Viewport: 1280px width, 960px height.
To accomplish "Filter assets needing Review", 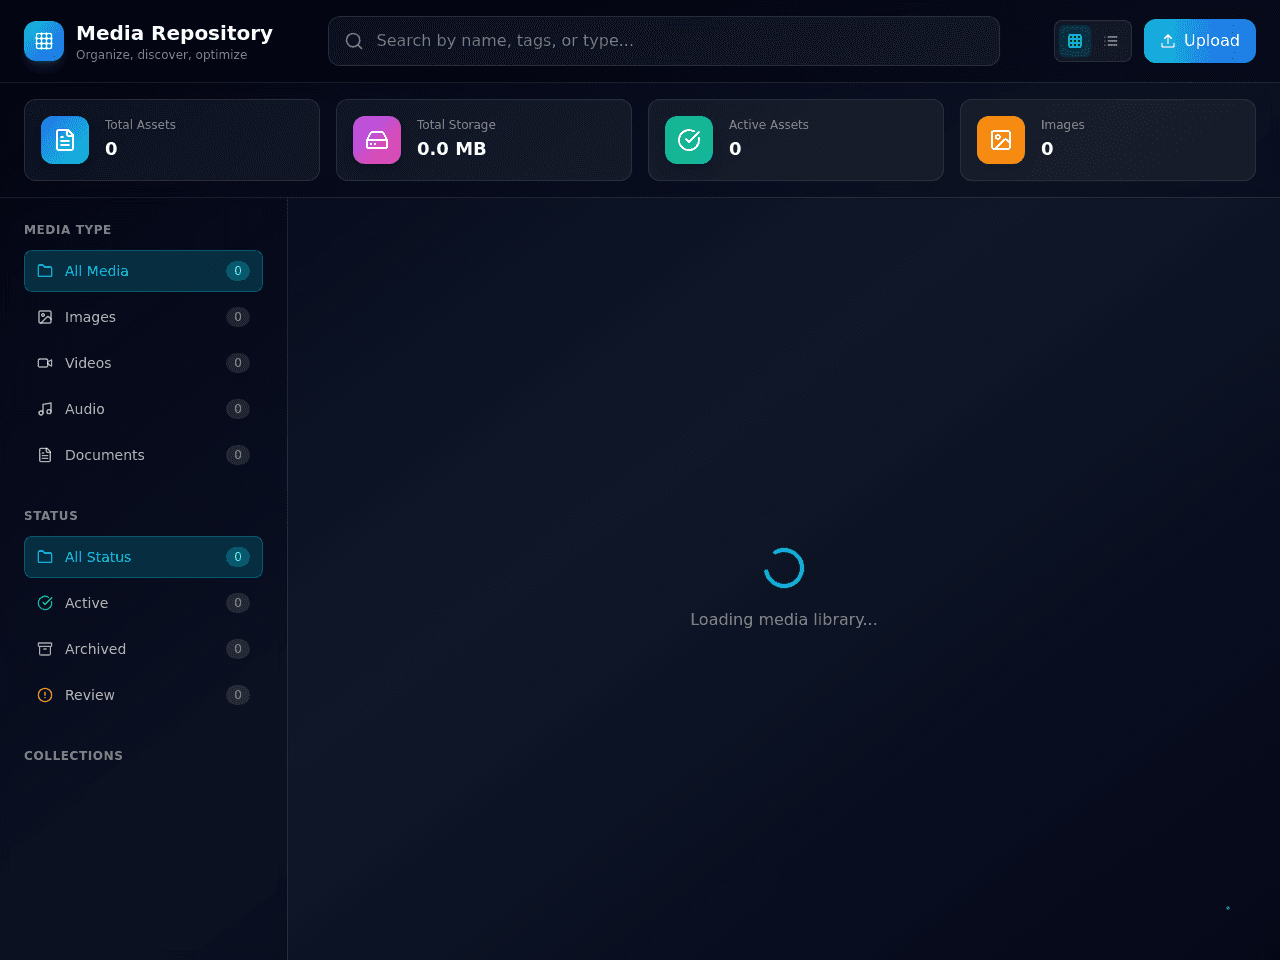I will (143, 695).
